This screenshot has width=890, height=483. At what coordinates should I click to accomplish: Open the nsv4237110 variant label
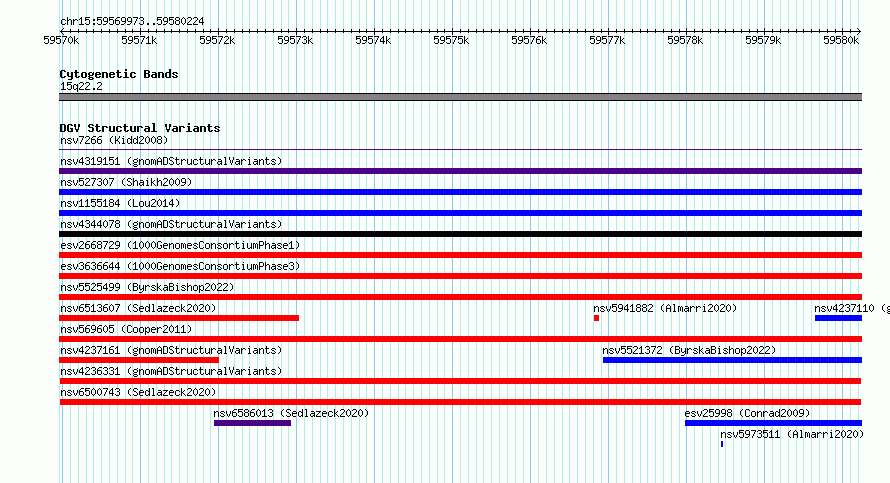tap(852, 308)
